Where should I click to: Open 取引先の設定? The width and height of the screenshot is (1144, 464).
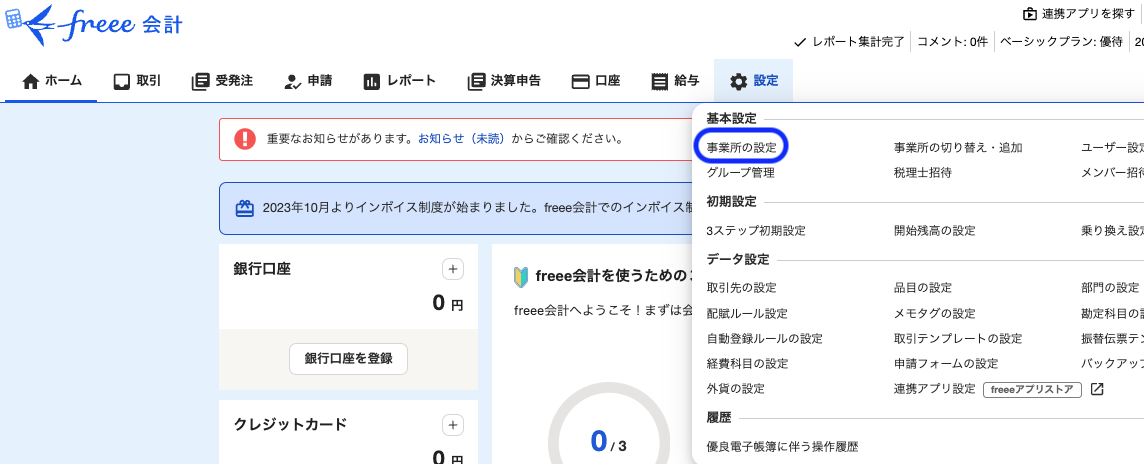[741, 287]
